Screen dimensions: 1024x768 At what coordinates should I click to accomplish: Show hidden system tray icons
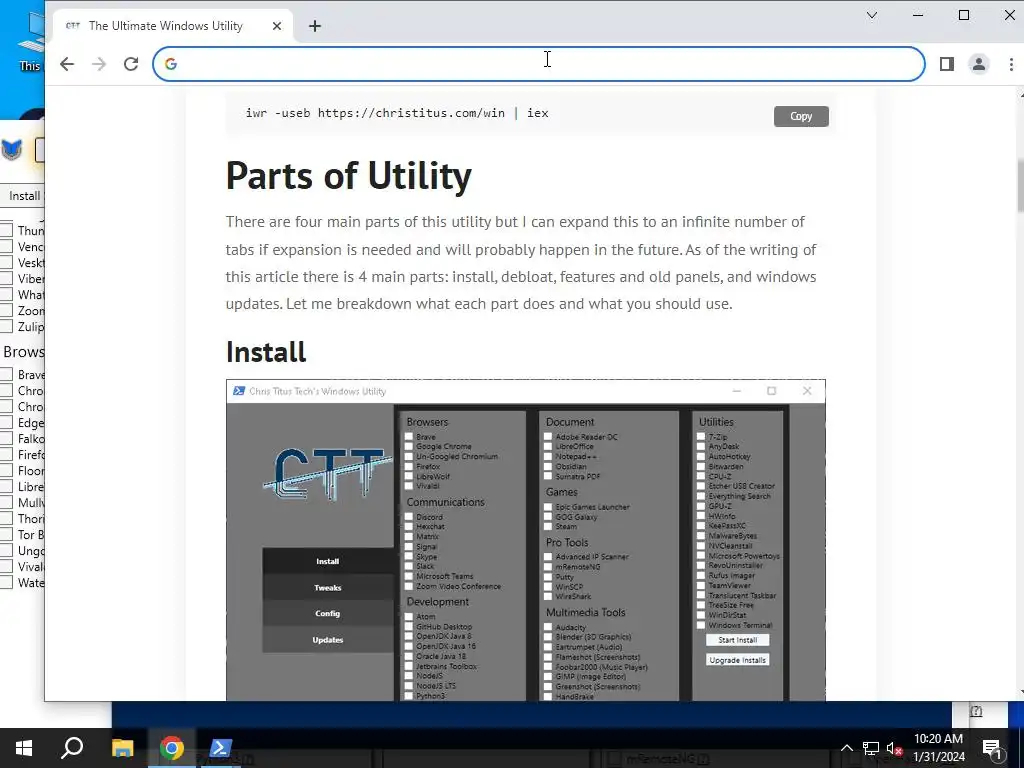[847, 748]
